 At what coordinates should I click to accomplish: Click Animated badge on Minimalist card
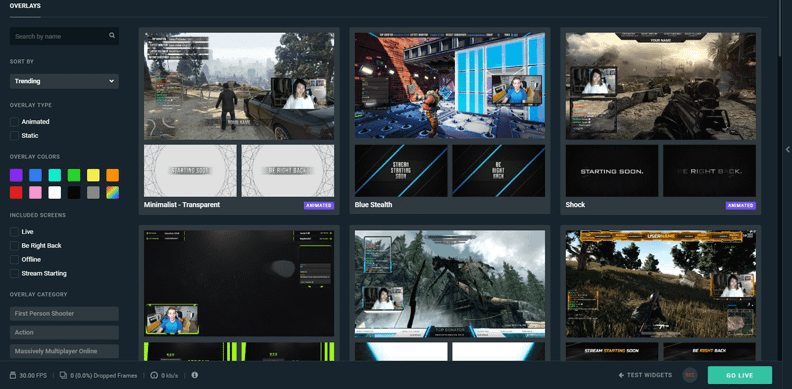tap(319, 206)
